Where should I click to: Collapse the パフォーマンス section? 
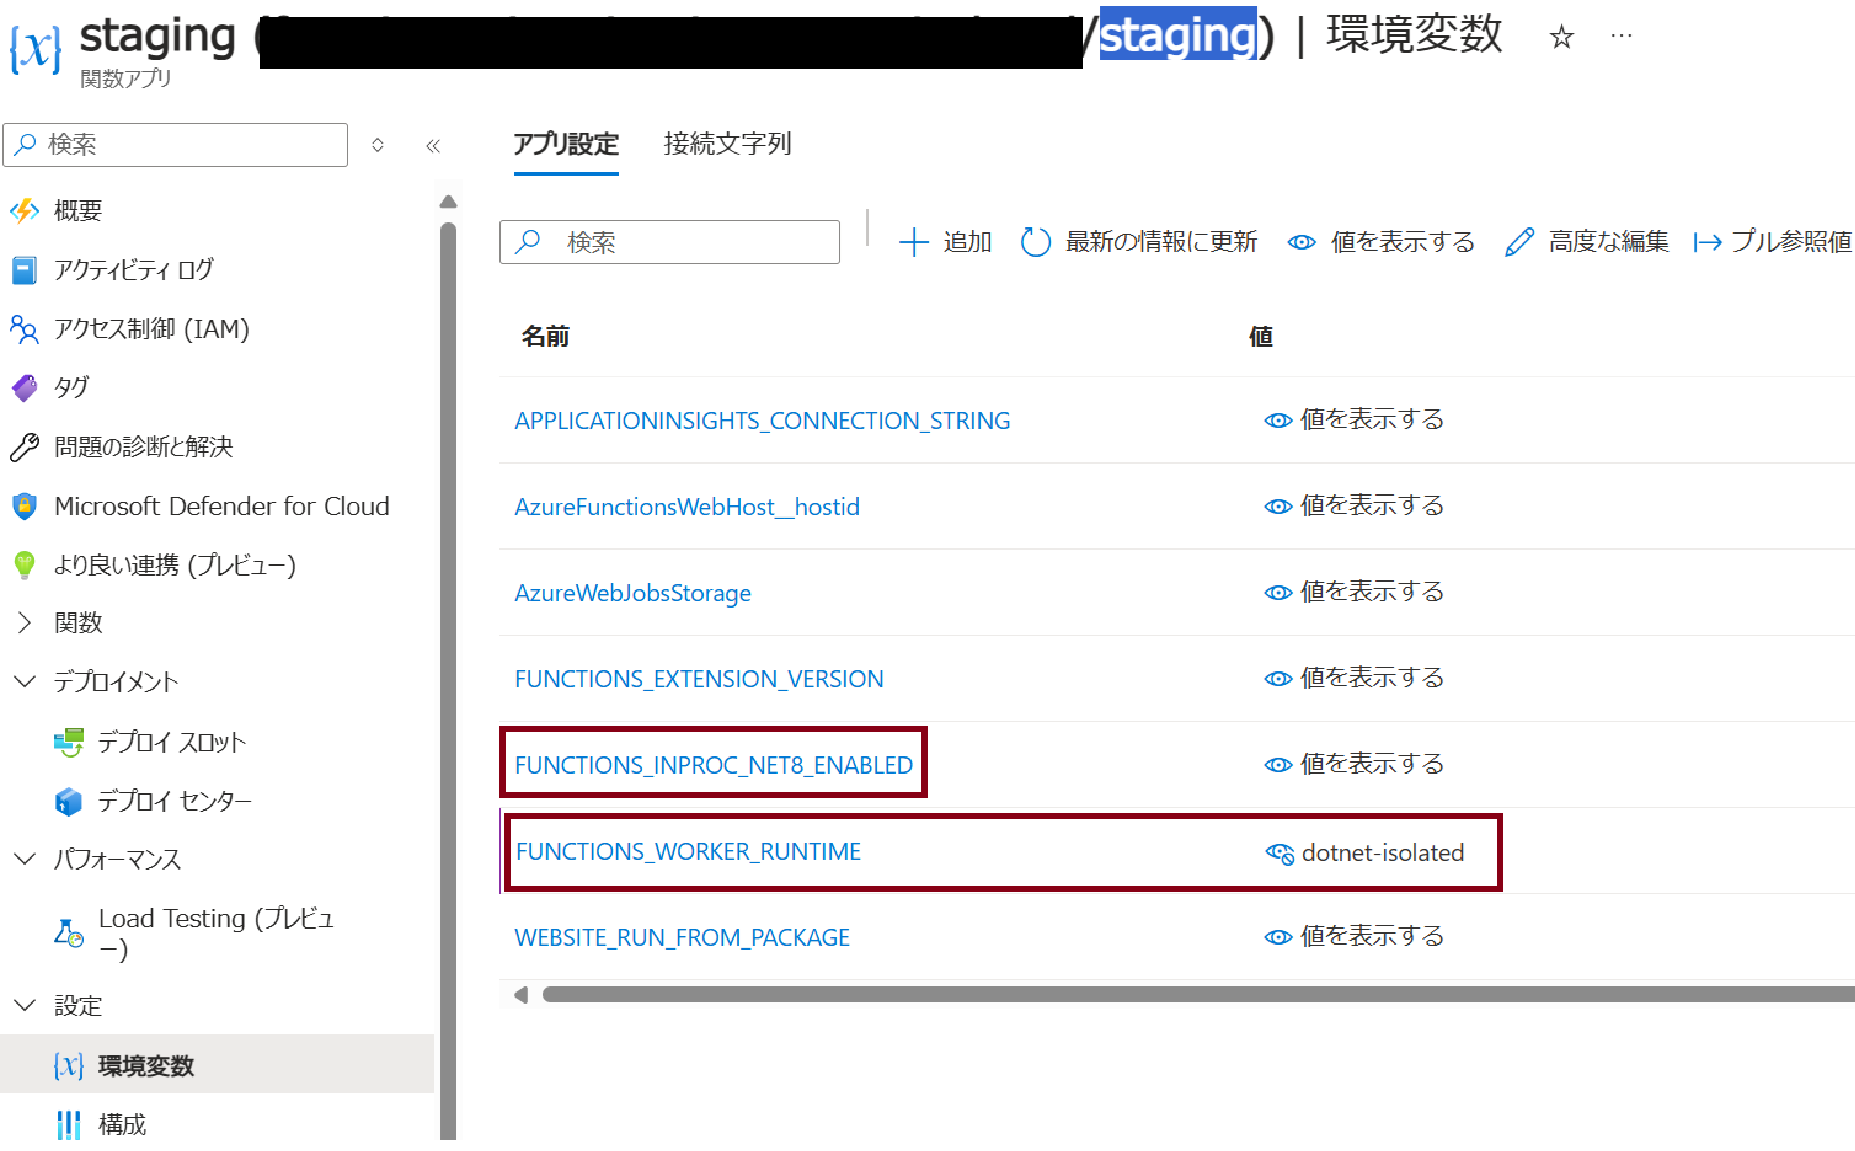click(25, 859)
